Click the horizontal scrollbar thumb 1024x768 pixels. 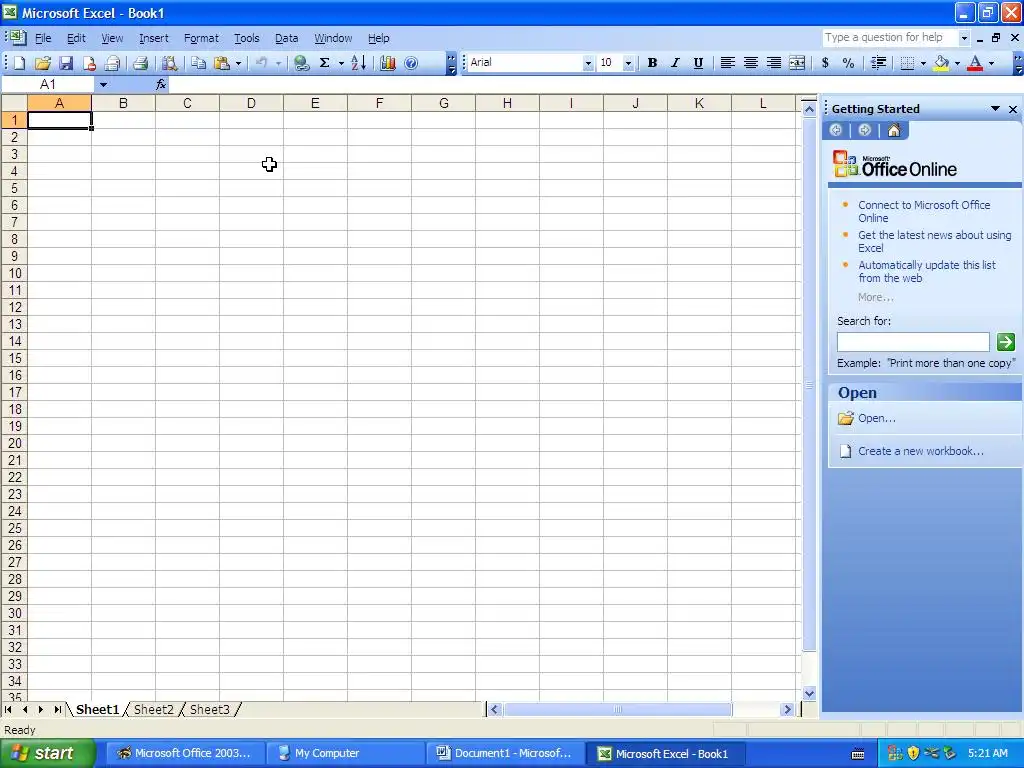617,709
